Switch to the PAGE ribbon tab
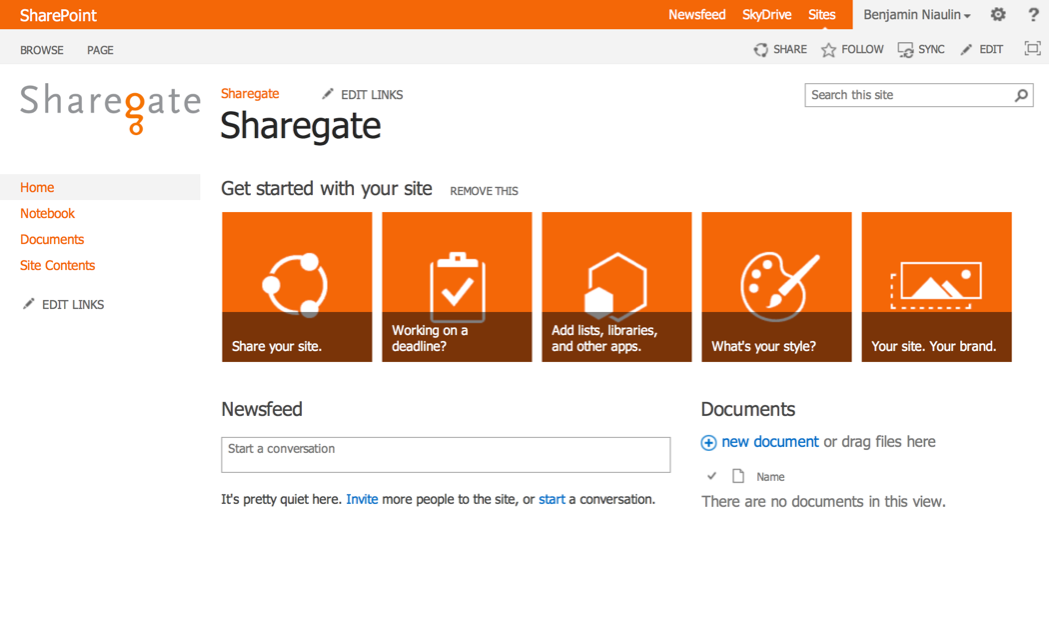Image resolution: width=1049 pixels, height=622 pixels. 100,50
